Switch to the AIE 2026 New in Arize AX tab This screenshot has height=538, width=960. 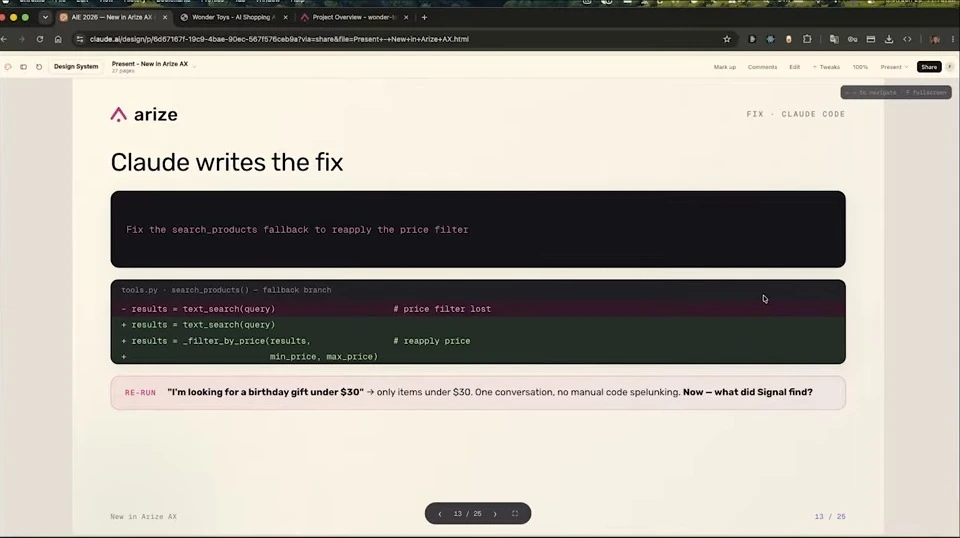click(112, 17)
